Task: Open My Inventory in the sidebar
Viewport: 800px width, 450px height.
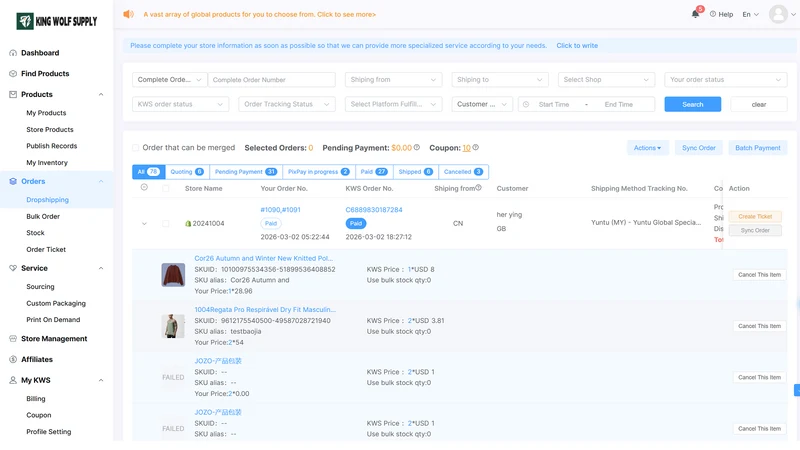Action: 47,163
